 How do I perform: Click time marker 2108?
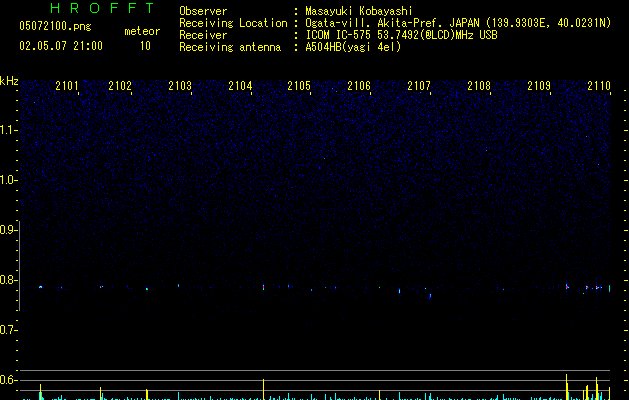point(479,86)
